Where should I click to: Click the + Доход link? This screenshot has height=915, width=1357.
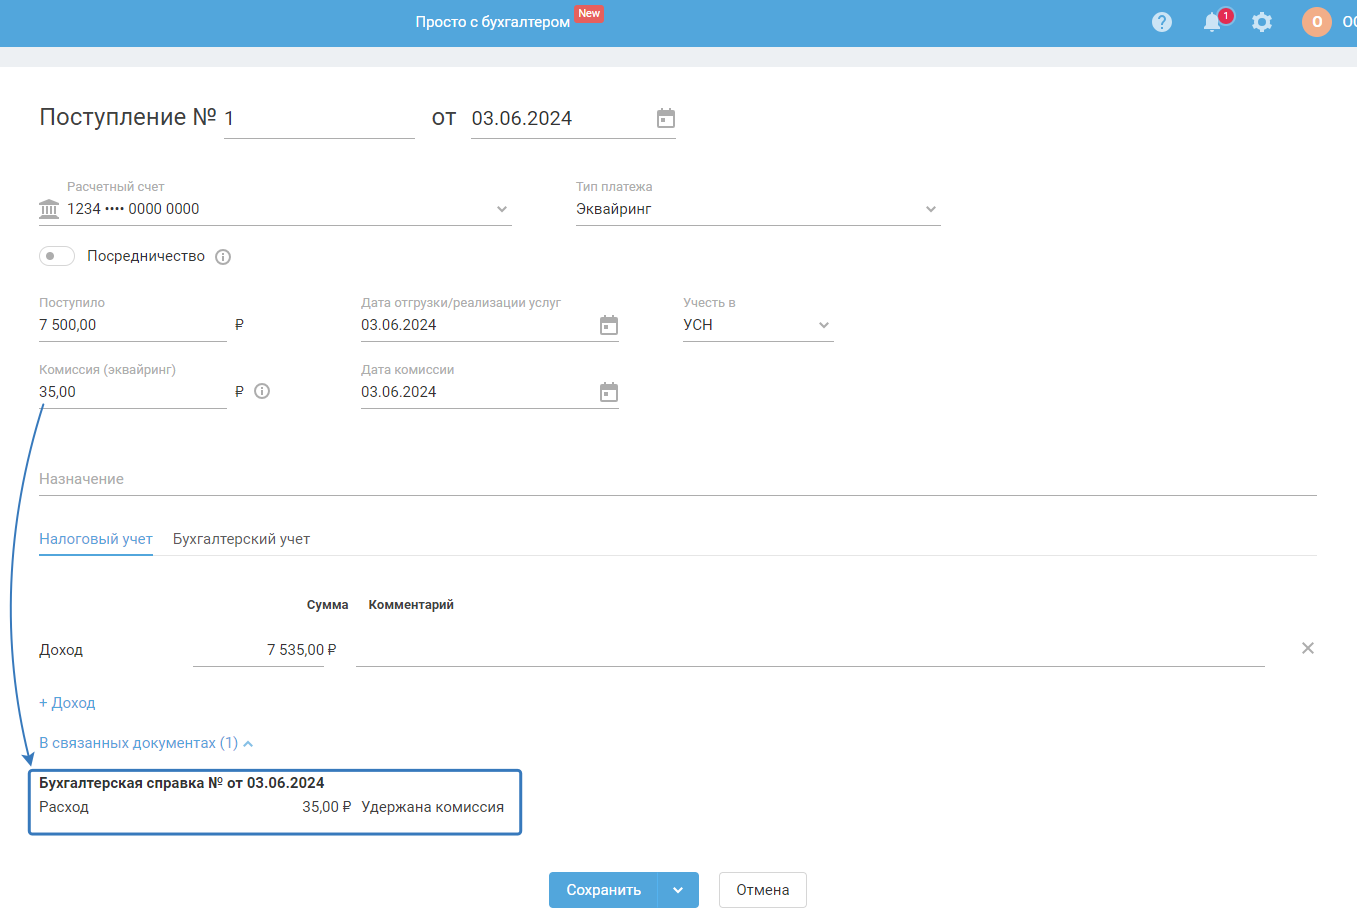(x=67, y=703)
